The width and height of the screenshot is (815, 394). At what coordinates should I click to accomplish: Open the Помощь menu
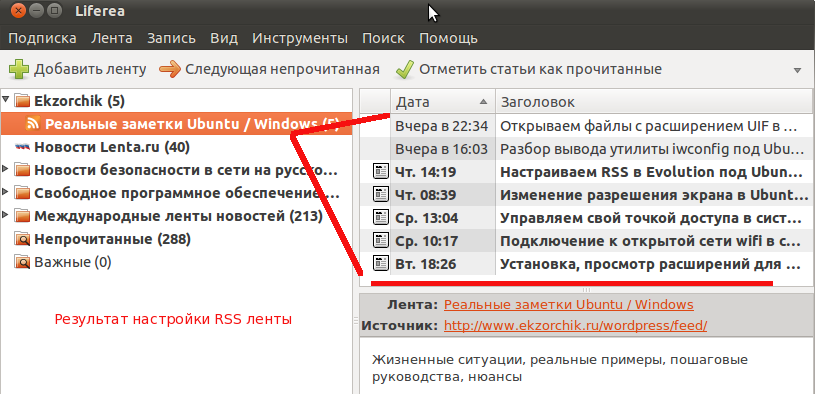pyautogui.click(x=449, y=38)
